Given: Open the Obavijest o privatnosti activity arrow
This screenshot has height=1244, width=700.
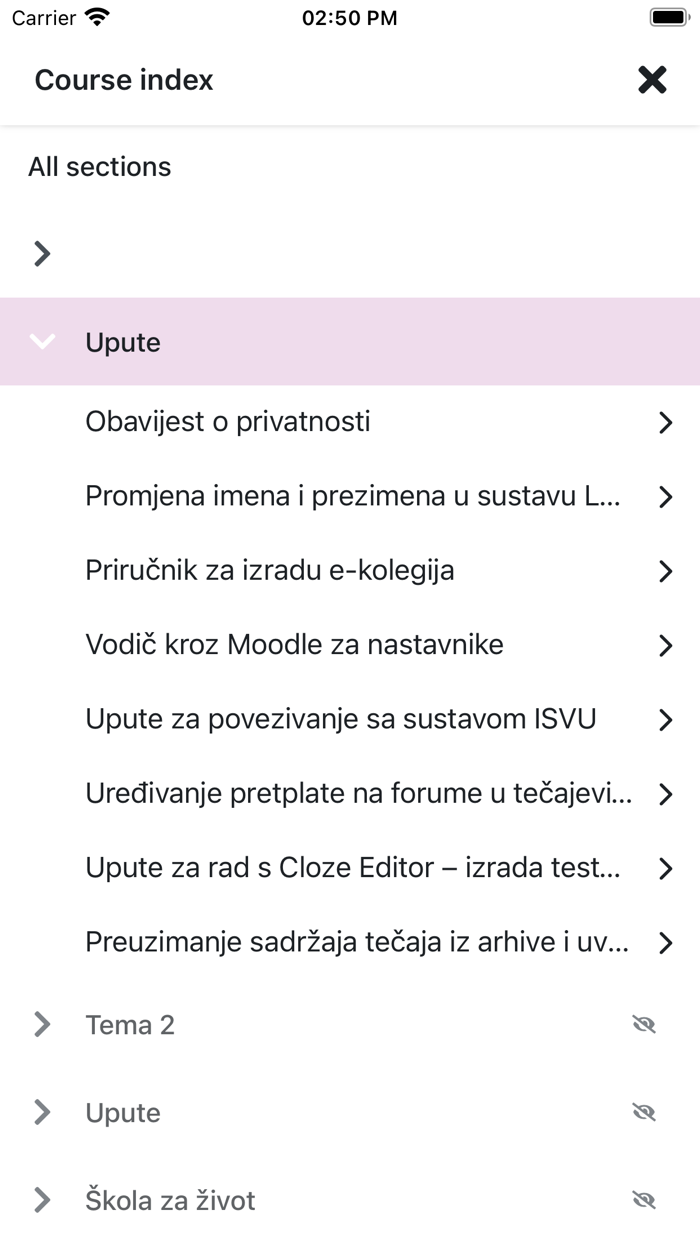Looking at the screenshot, I should (x=666, y=423).
